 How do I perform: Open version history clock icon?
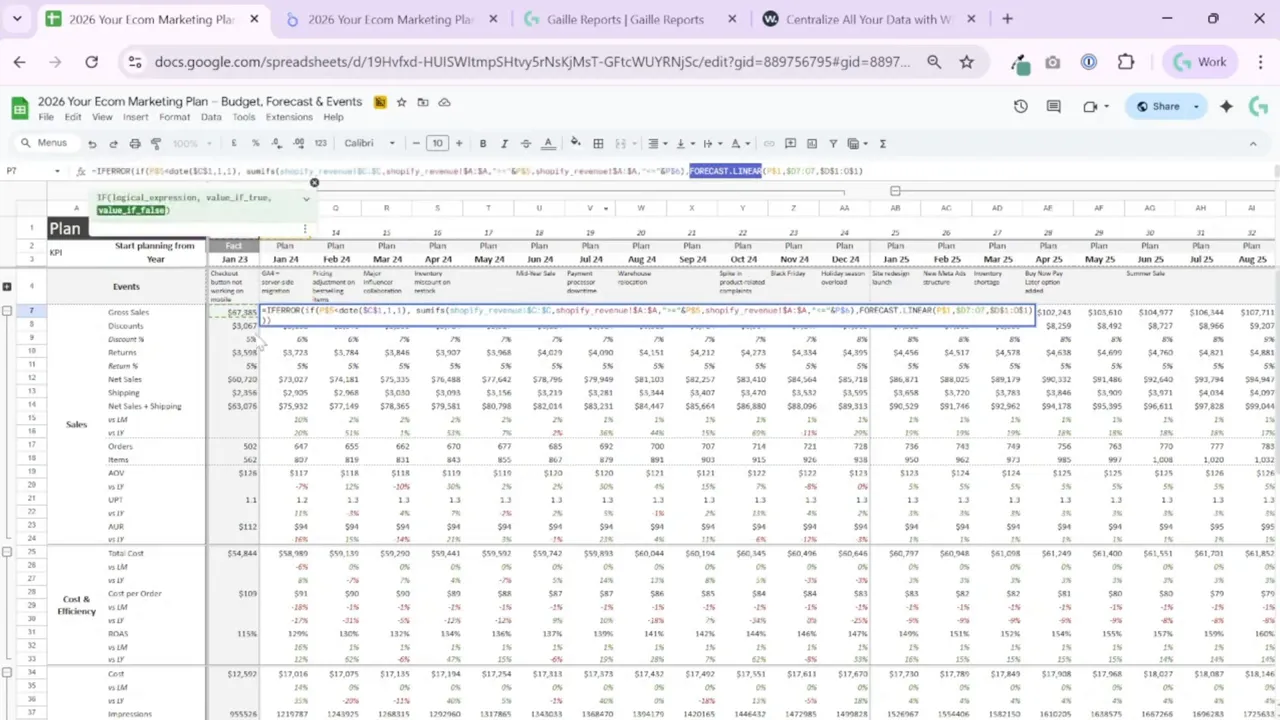tap(1020, 106)
